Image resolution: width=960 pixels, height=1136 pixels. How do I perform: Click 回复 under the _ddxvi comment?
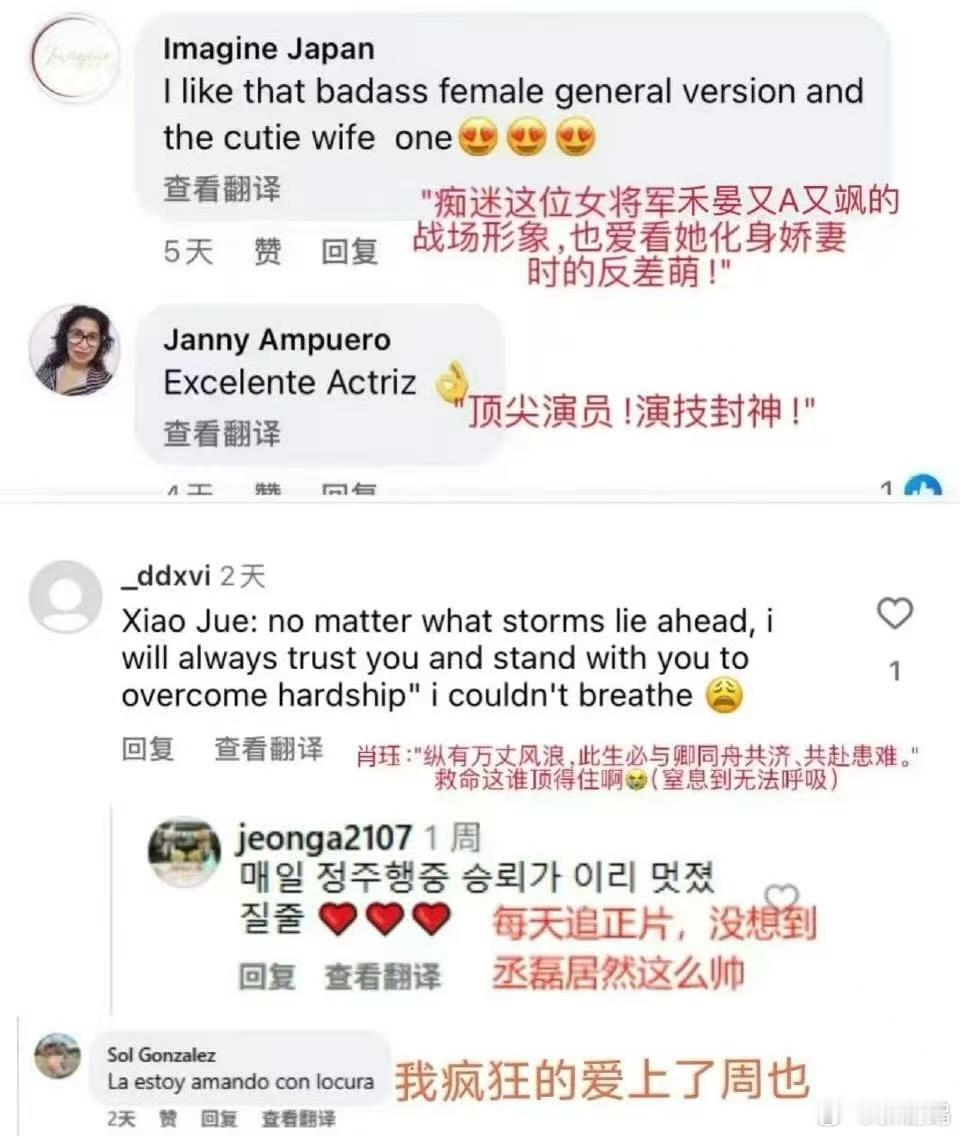coord(149,749)
